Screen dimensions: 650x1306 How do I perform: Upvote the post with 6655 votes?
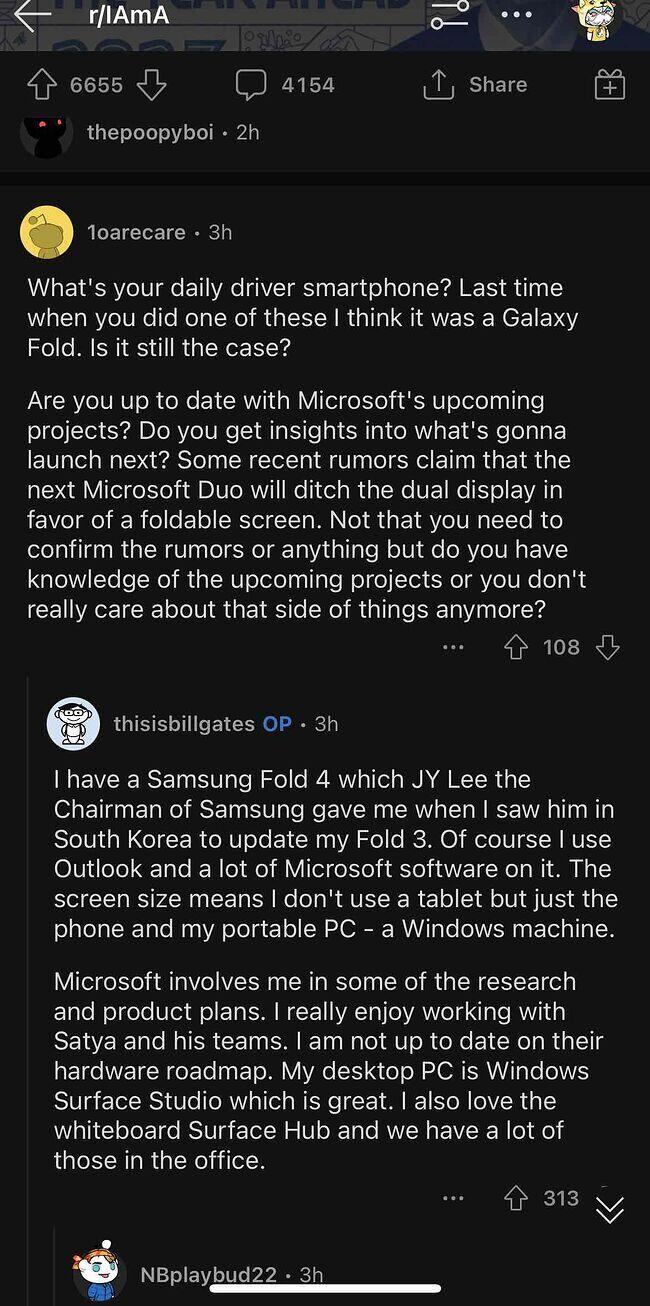(x=42, y=85)
